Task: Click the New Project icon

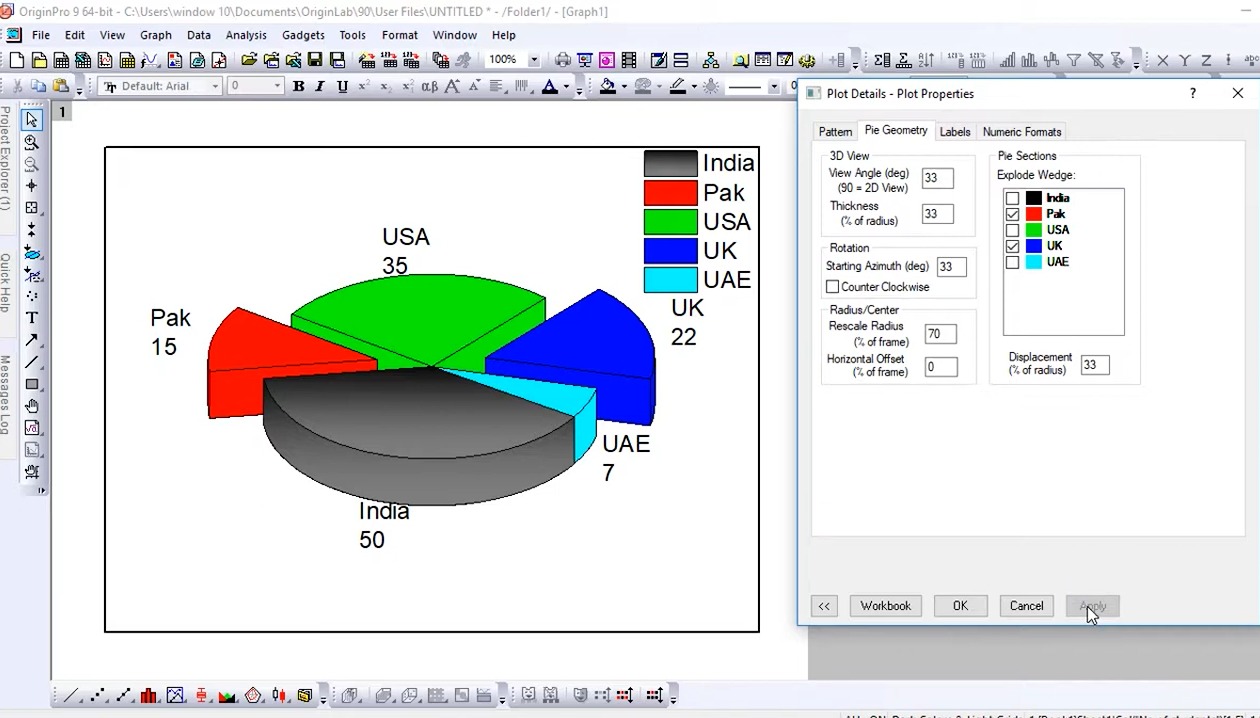Action: [17, 61]
